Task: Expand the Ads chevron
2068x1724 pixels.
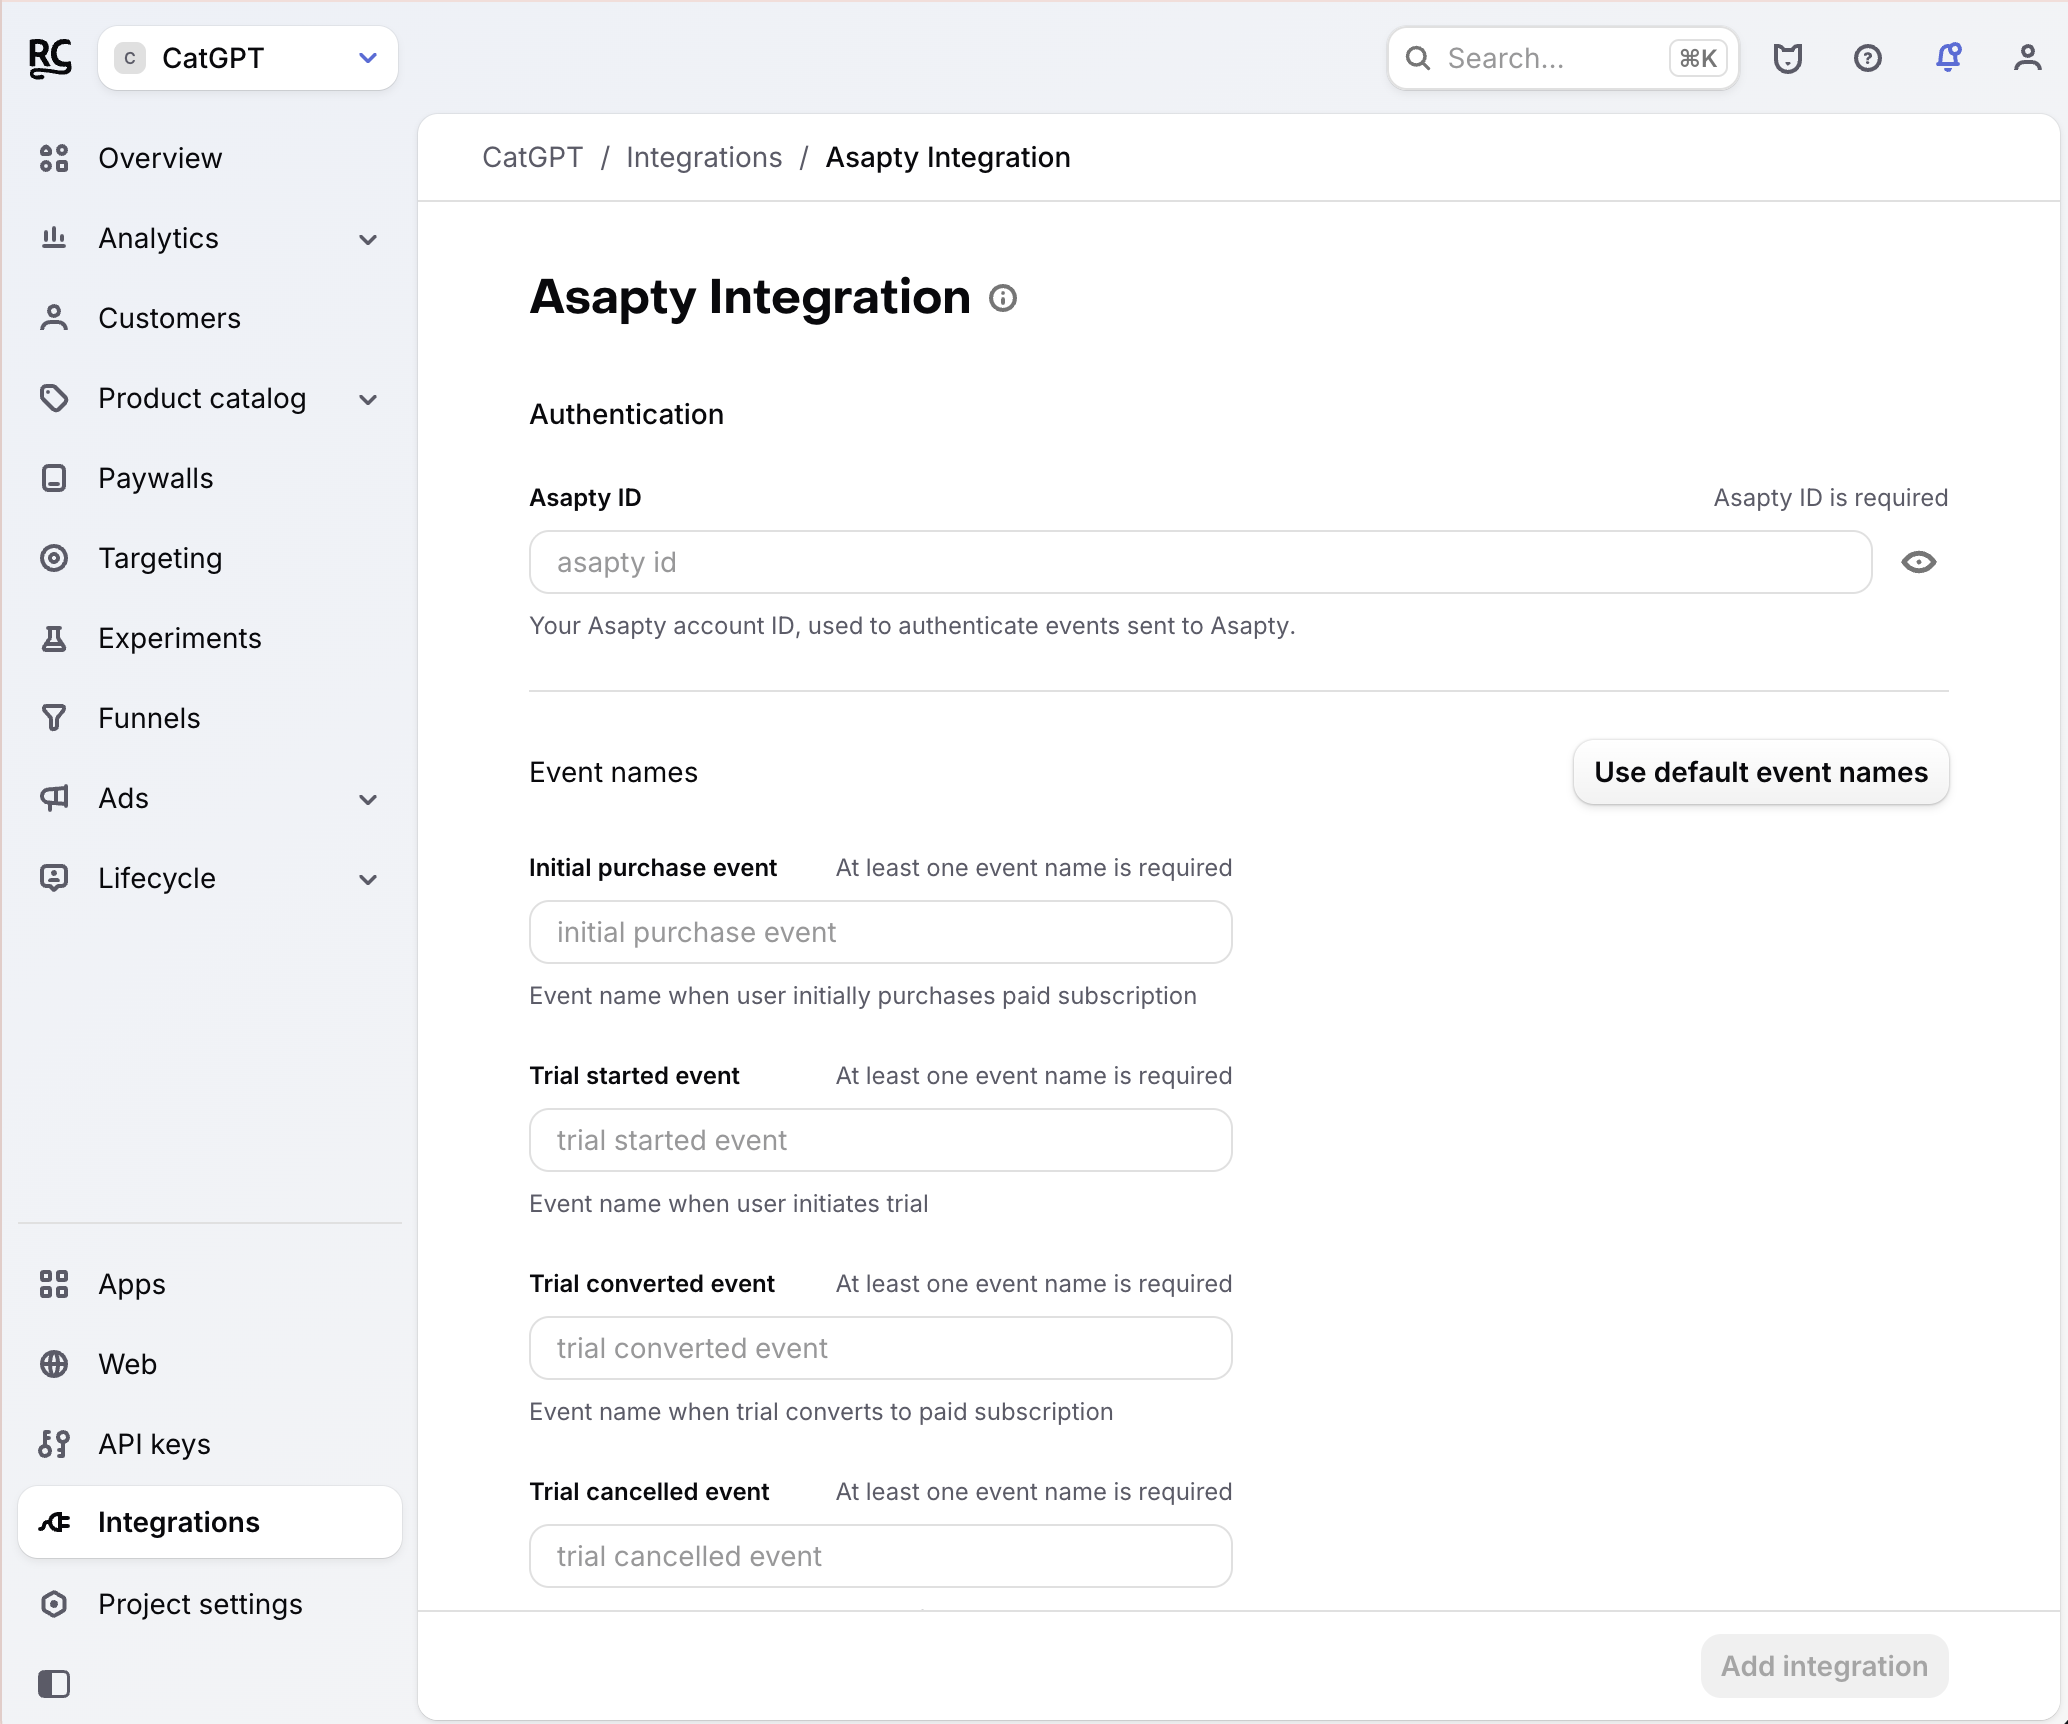Action: coord(368,799)
